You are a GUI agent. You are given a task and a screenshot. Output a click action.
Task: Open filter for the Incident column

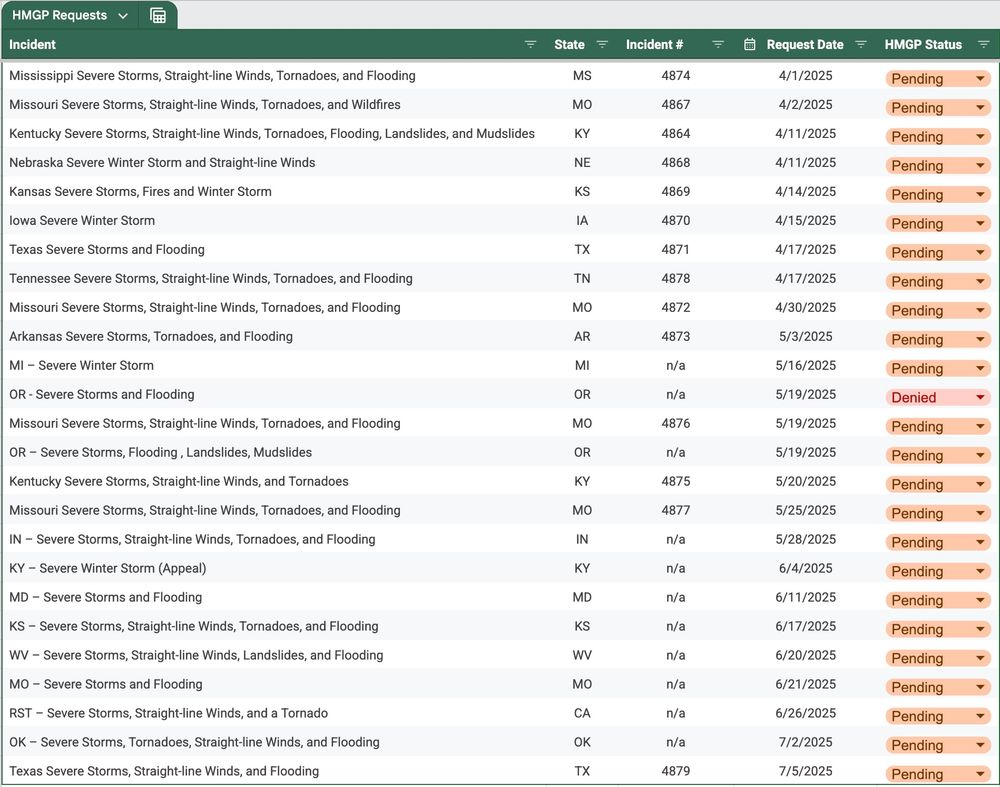530,45
